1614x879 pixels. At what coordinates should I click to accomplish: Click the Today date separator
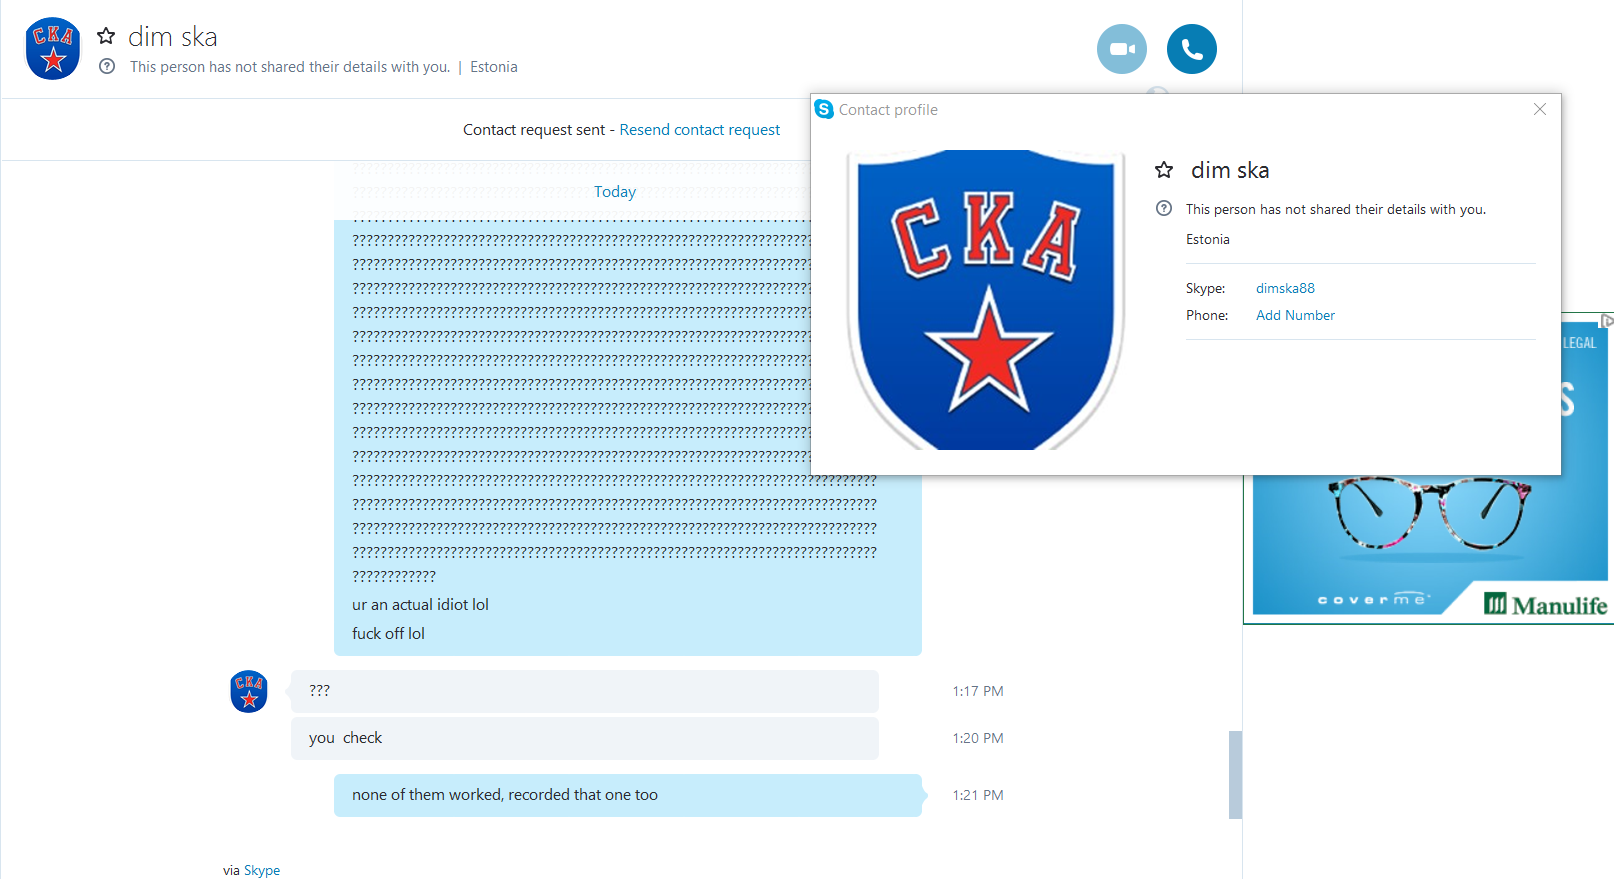point(615,192)
